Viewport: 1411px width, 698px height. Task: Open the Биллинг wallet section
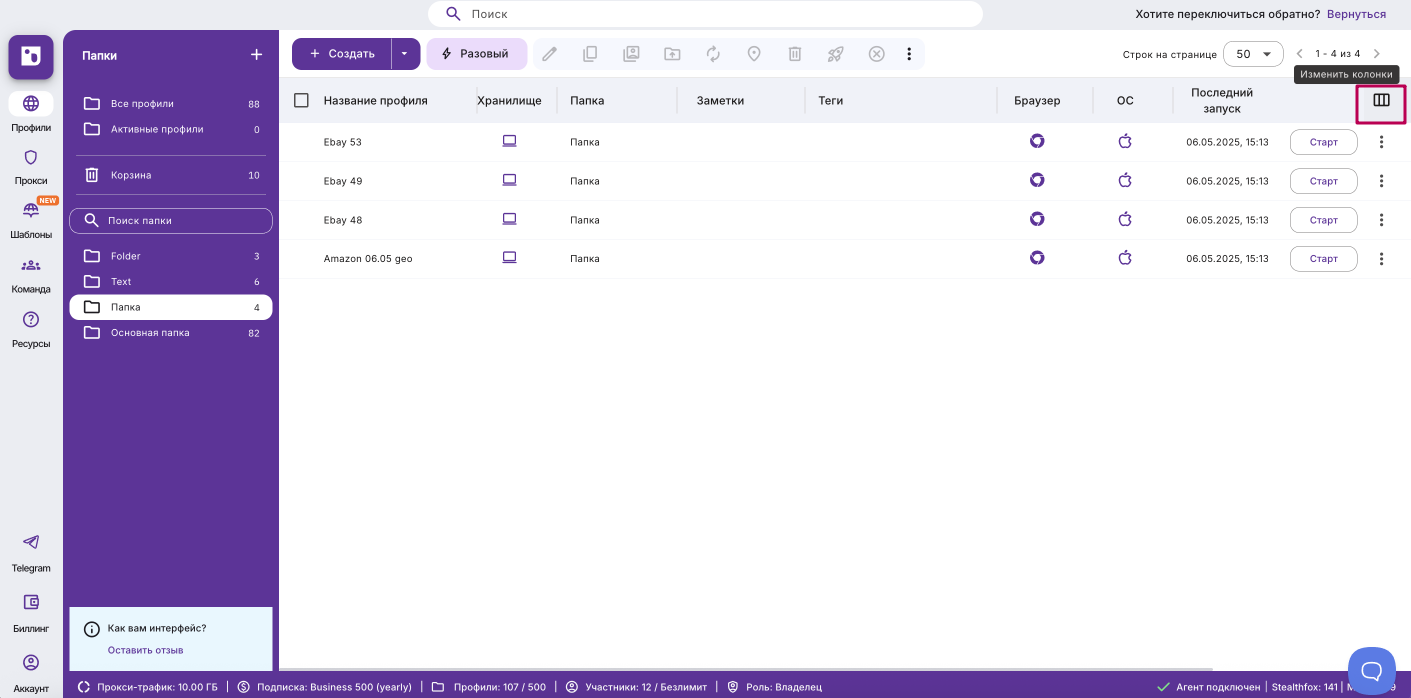pos(31,613)
